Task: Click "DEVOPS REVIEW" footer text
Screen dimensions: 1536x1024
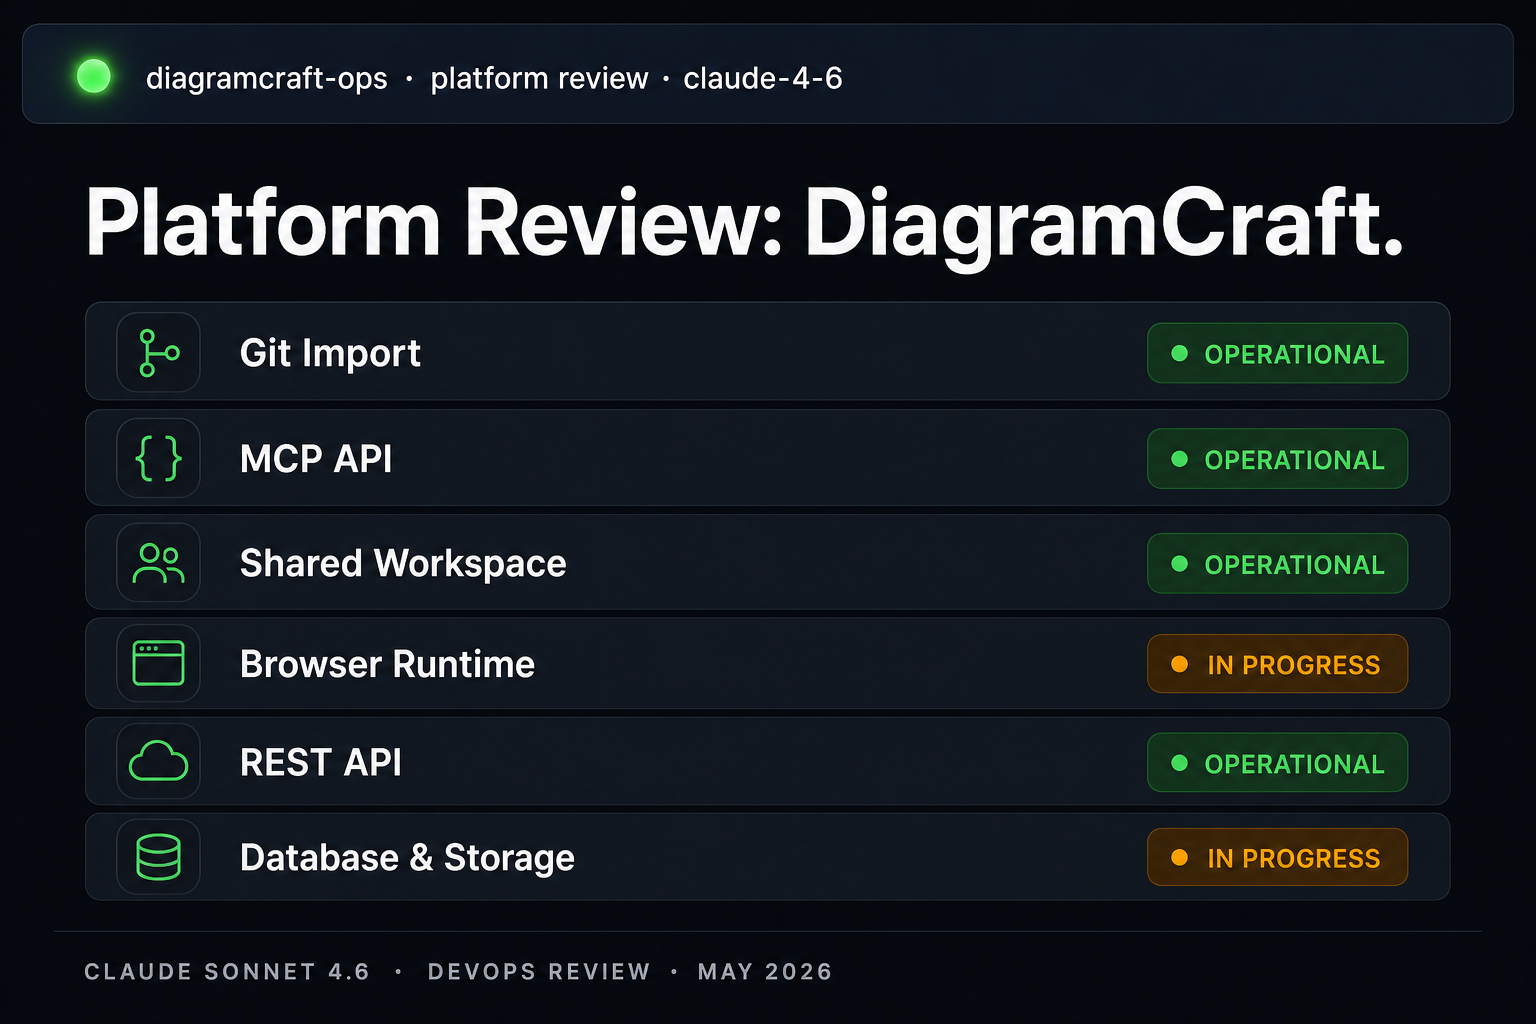Action: click(x=539, y=972)
